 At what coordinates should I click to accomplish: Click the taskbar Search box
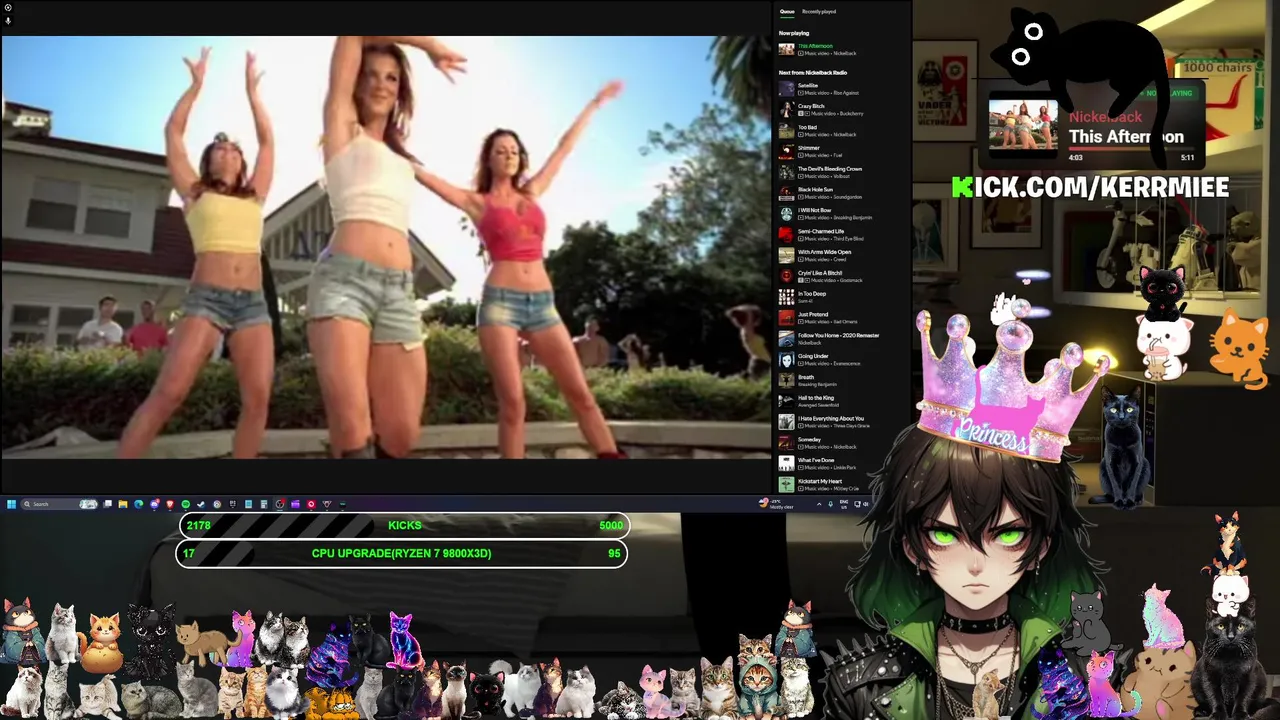click(x=60, y=504)
